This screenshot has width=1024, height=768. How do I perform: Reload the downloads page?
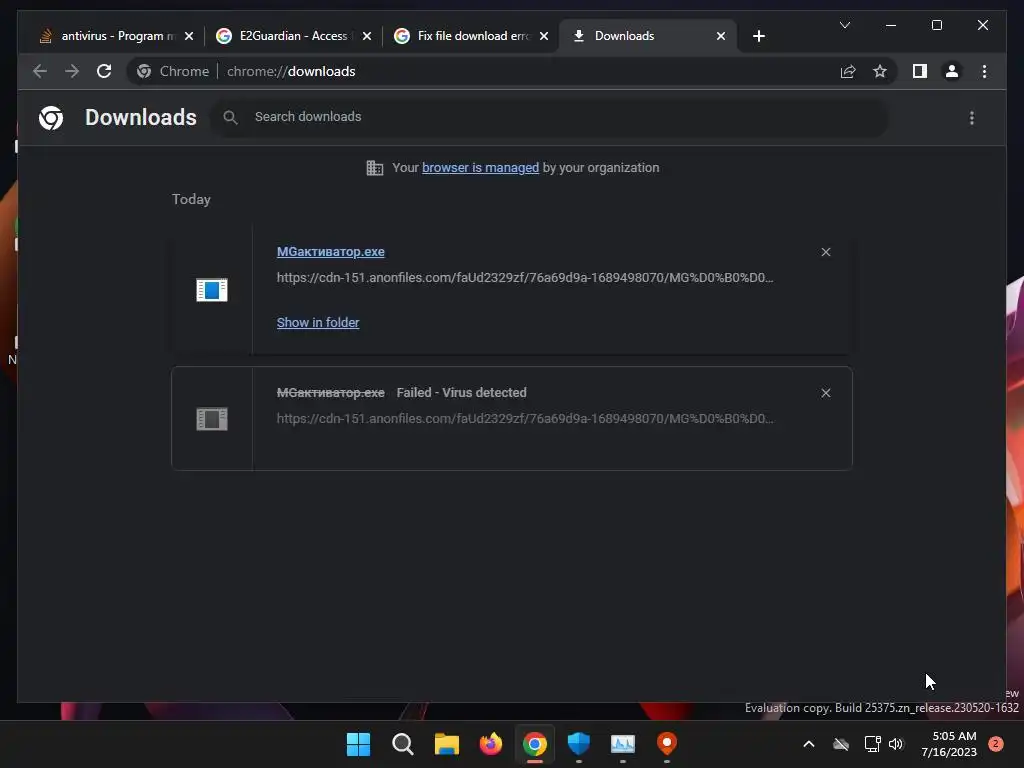[x=104, y=71]
